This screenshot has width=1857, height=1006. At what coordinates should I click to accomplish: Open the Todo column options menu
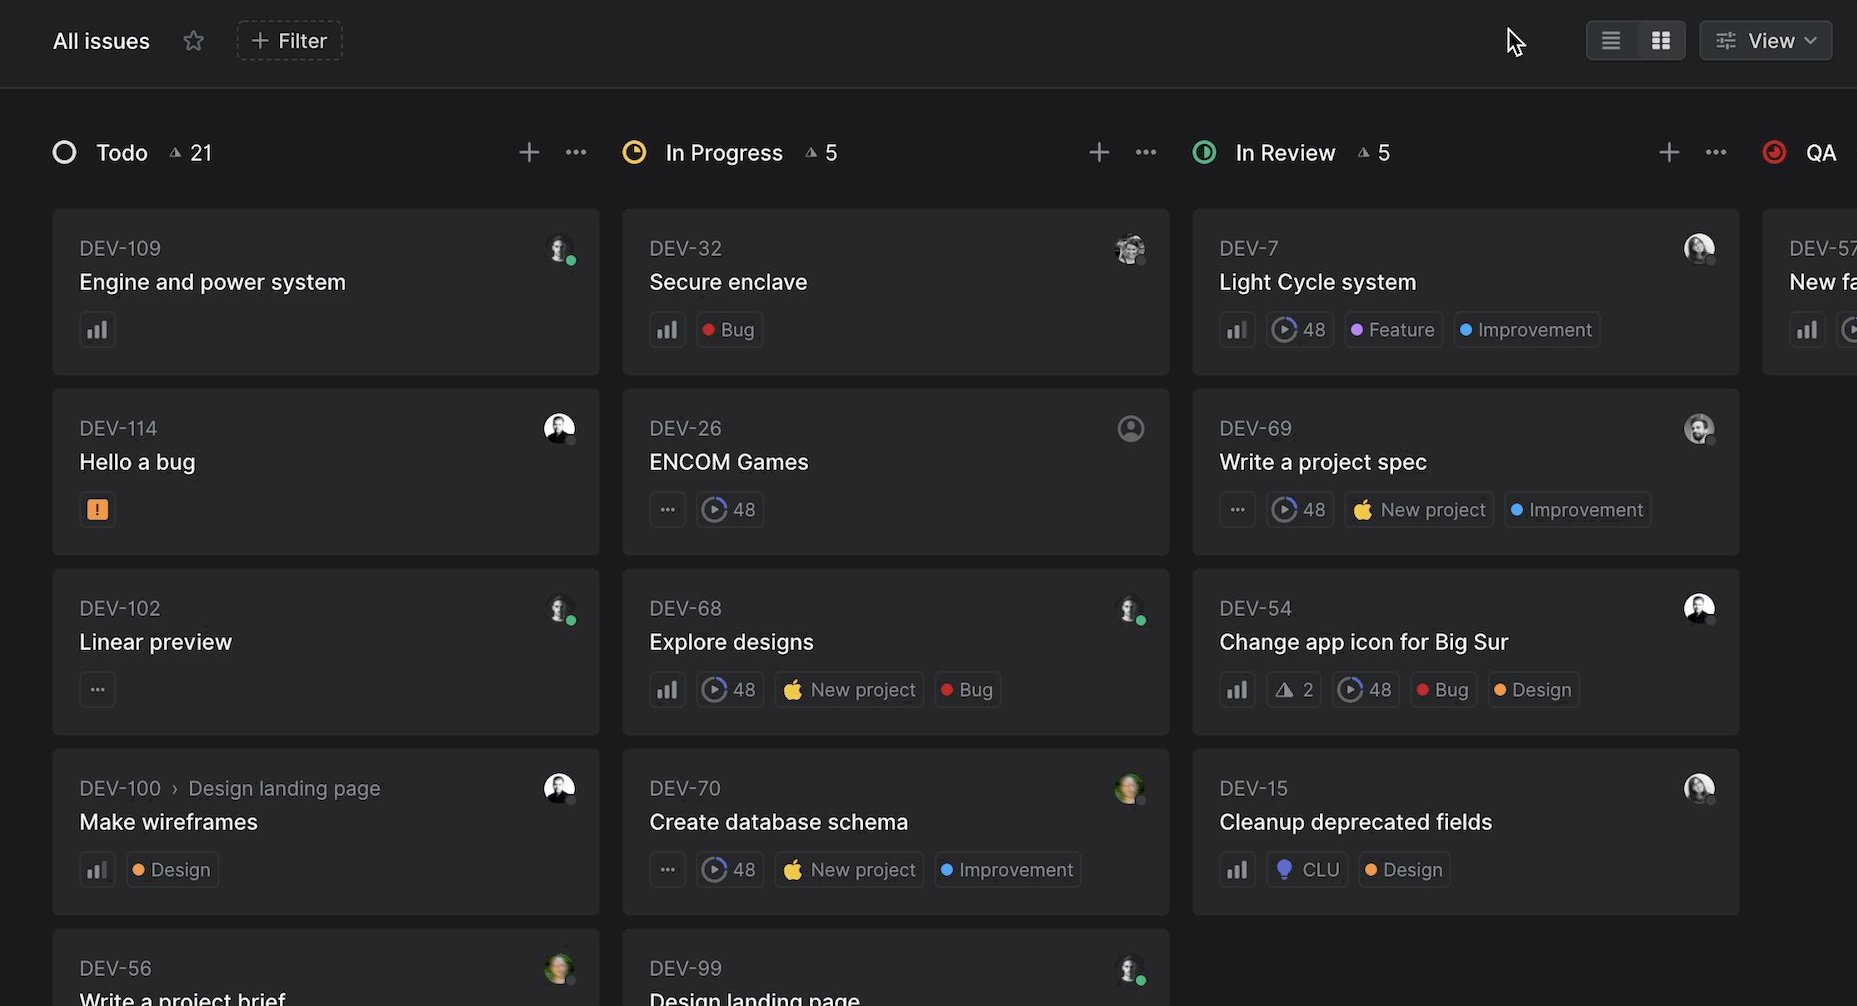coord(576,152)
